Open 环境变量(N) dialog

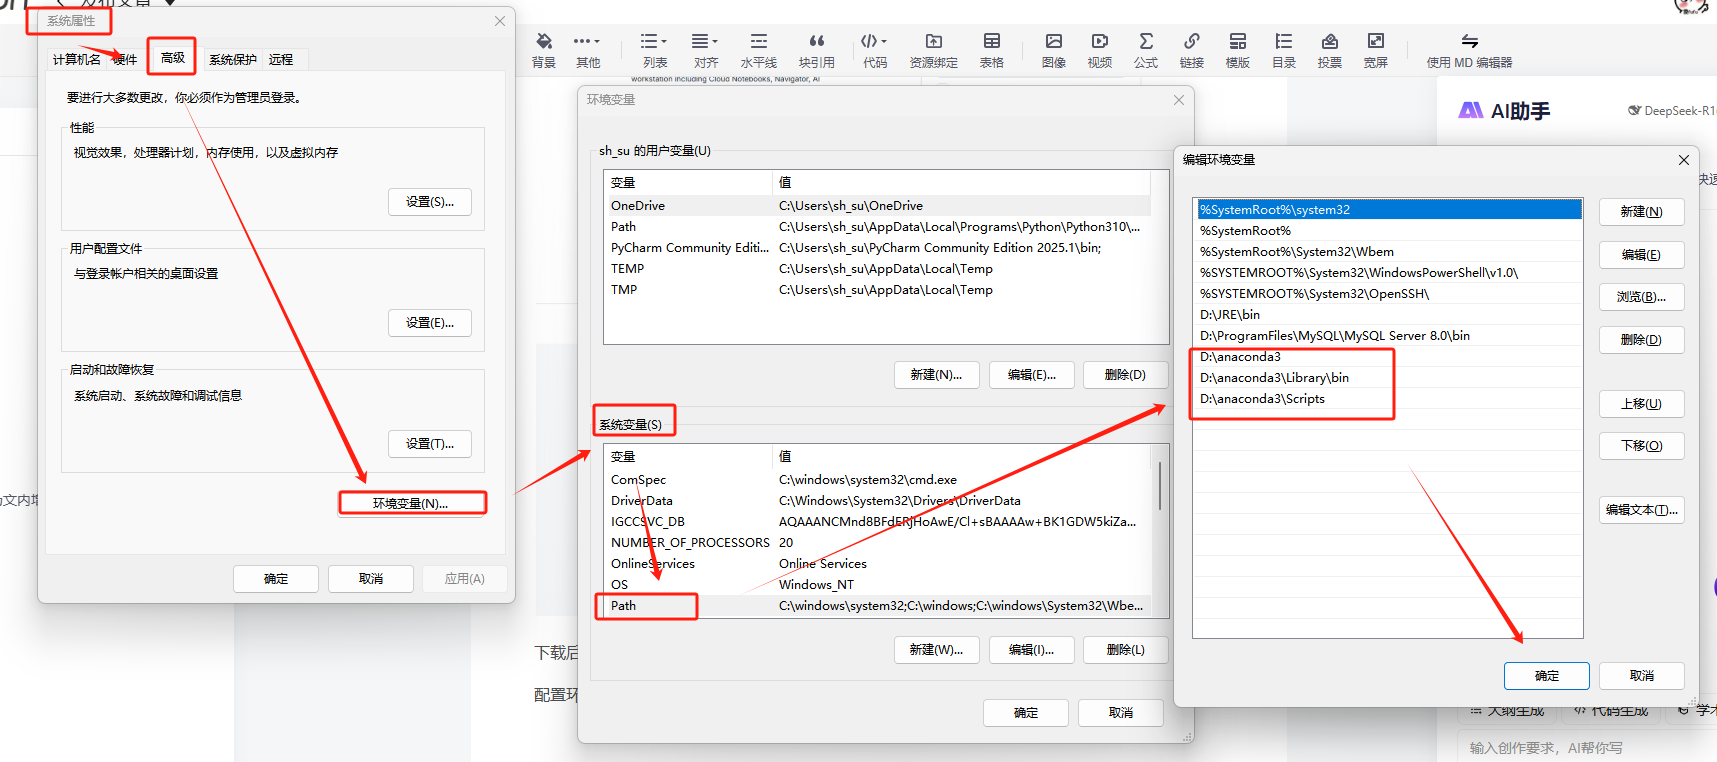pos(411,503)
